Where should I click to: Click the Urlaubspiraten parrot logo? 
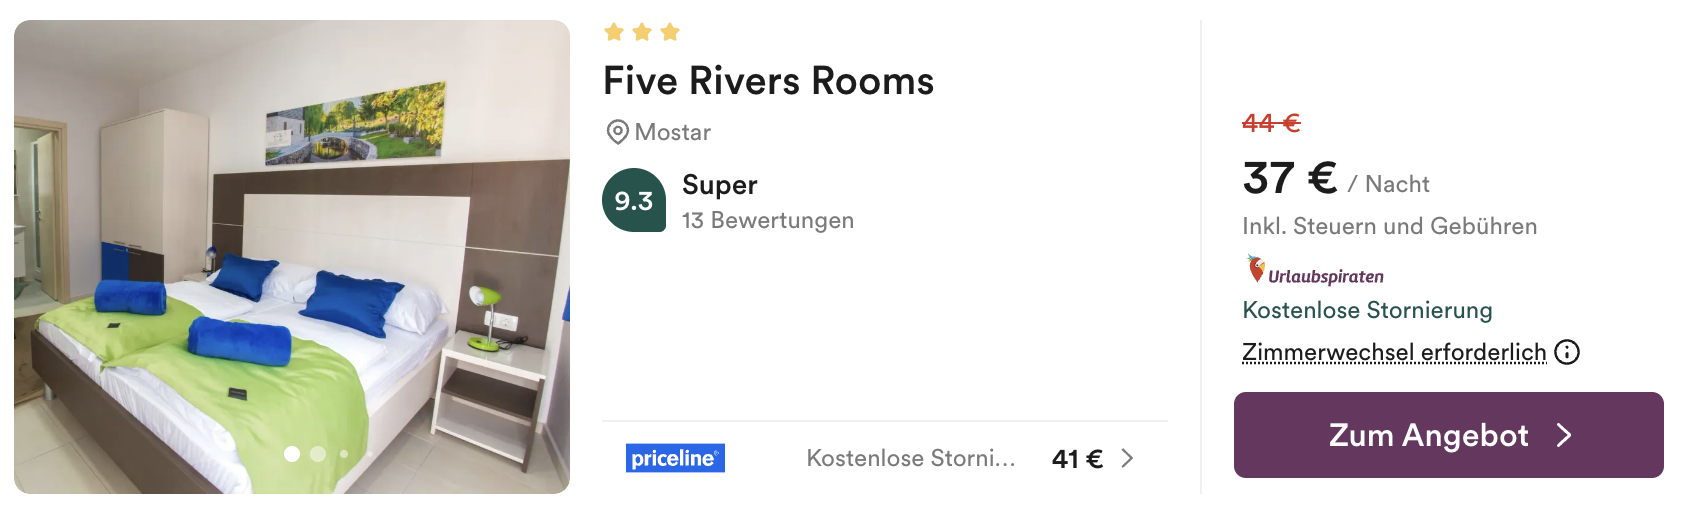pyautogui.click(x=1314, y=270)
